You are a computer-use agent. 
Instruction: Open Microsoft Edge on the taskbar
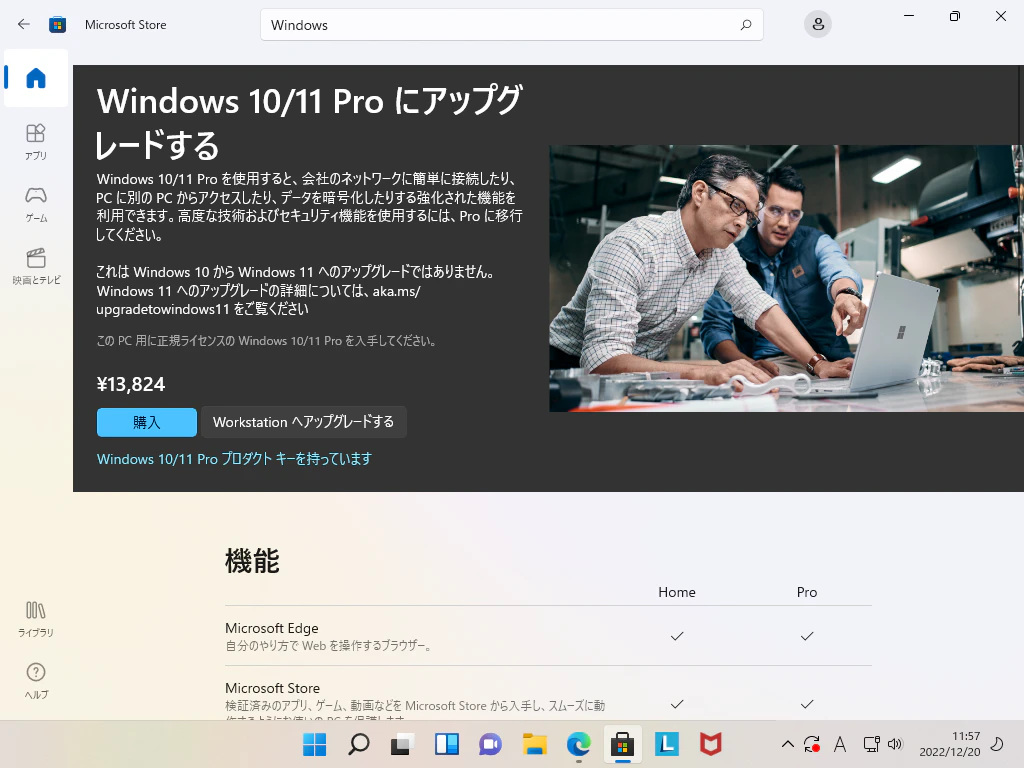(x=579, y=744)
